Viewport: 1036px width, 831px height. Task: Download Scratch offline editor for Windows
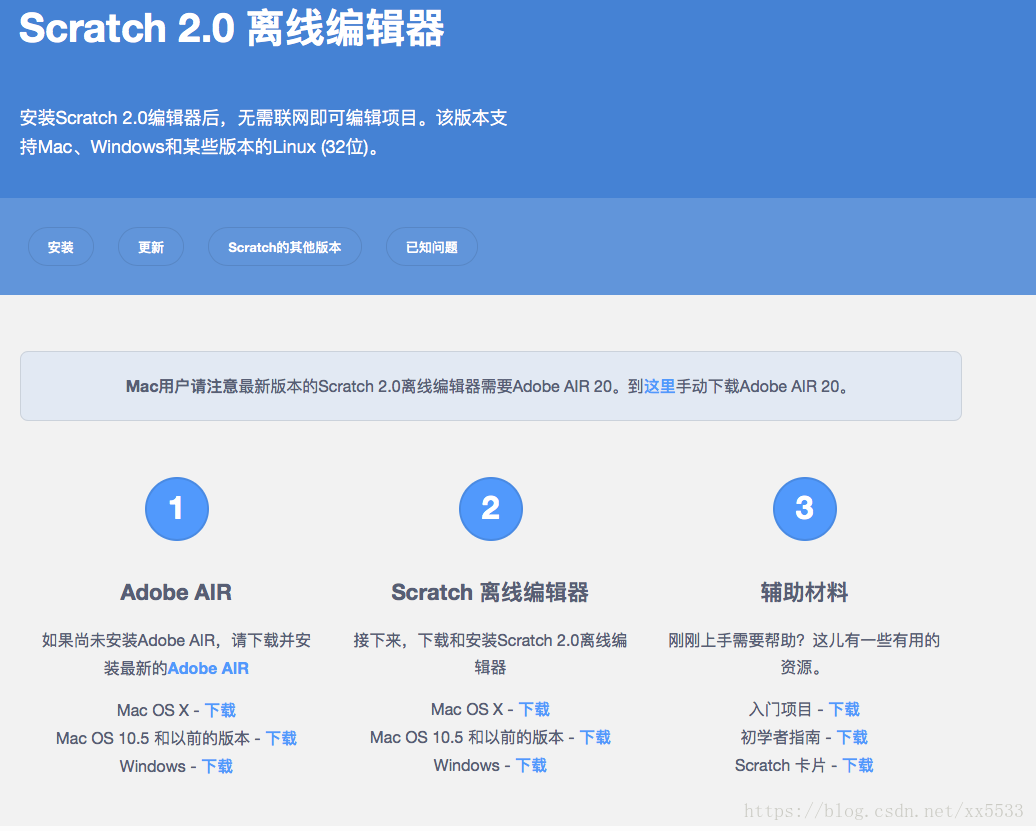coord(531,765)
